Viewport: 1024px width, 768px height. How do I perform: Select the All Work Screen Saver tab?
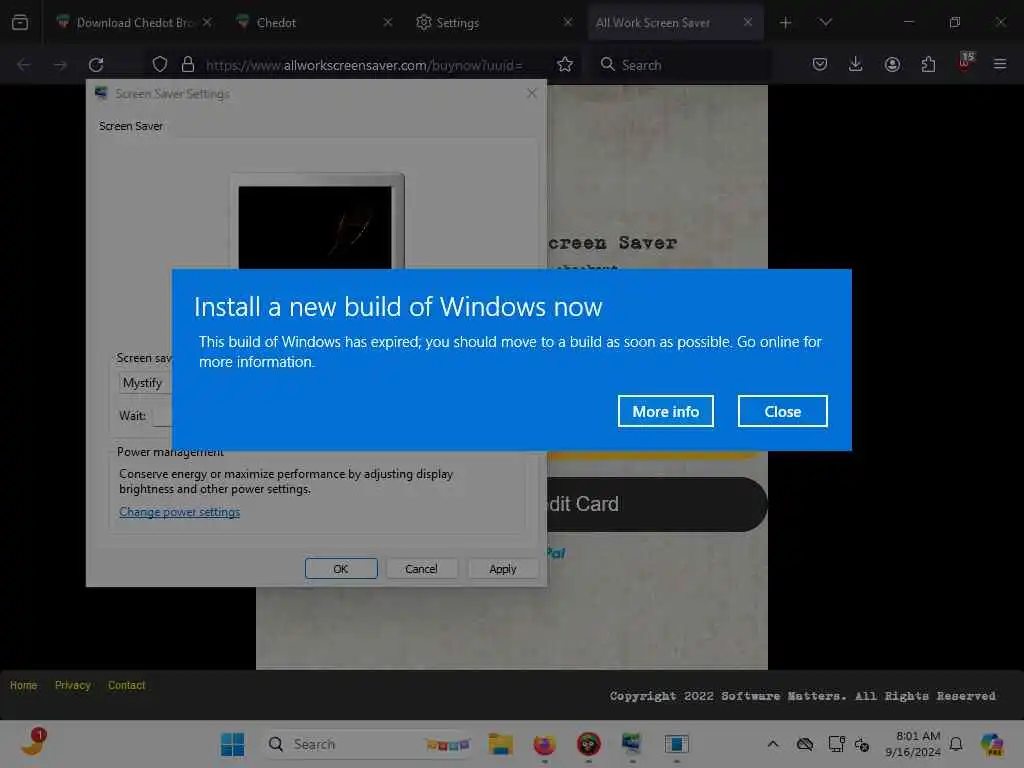[x=675, y=23]
